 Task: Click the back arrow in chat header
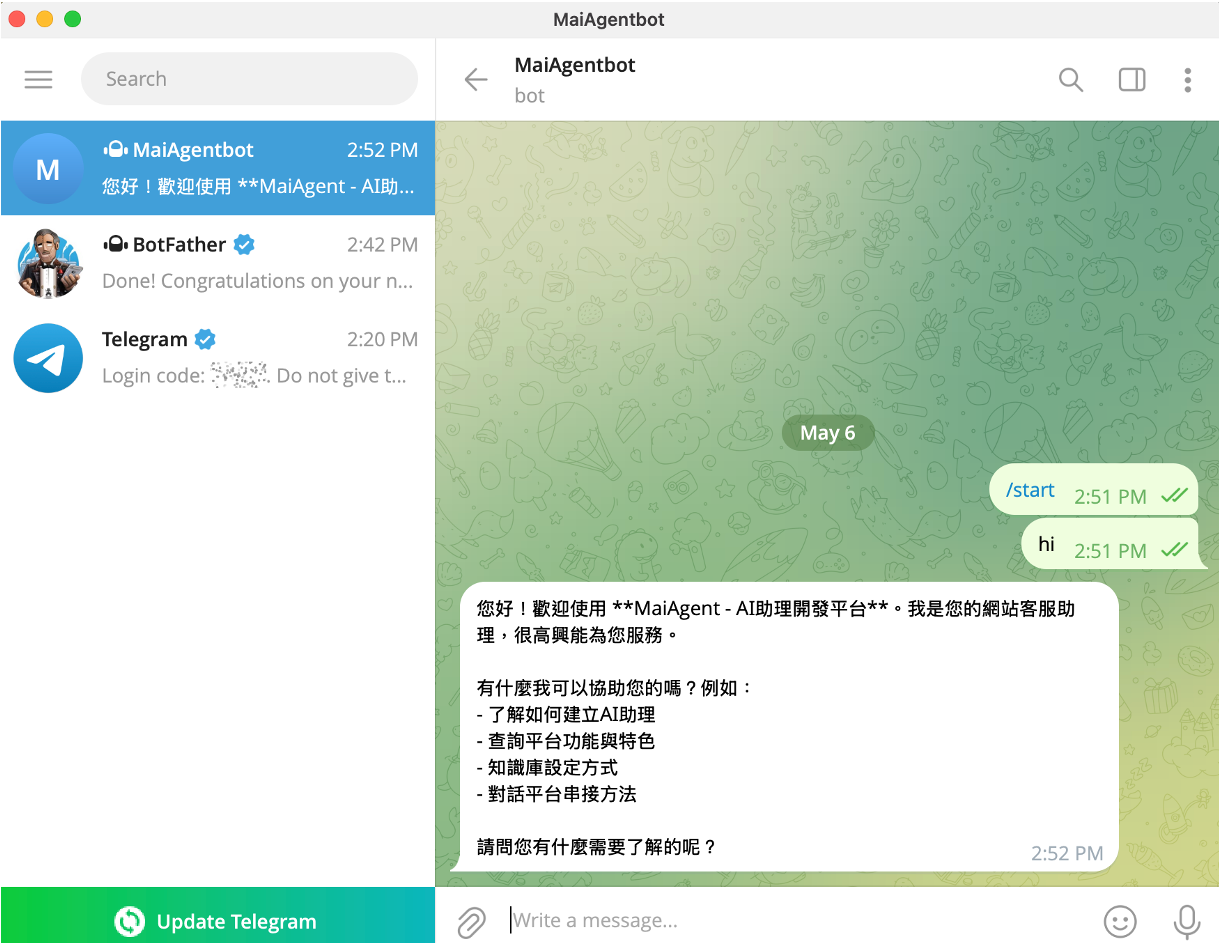(x=476, y=80)
